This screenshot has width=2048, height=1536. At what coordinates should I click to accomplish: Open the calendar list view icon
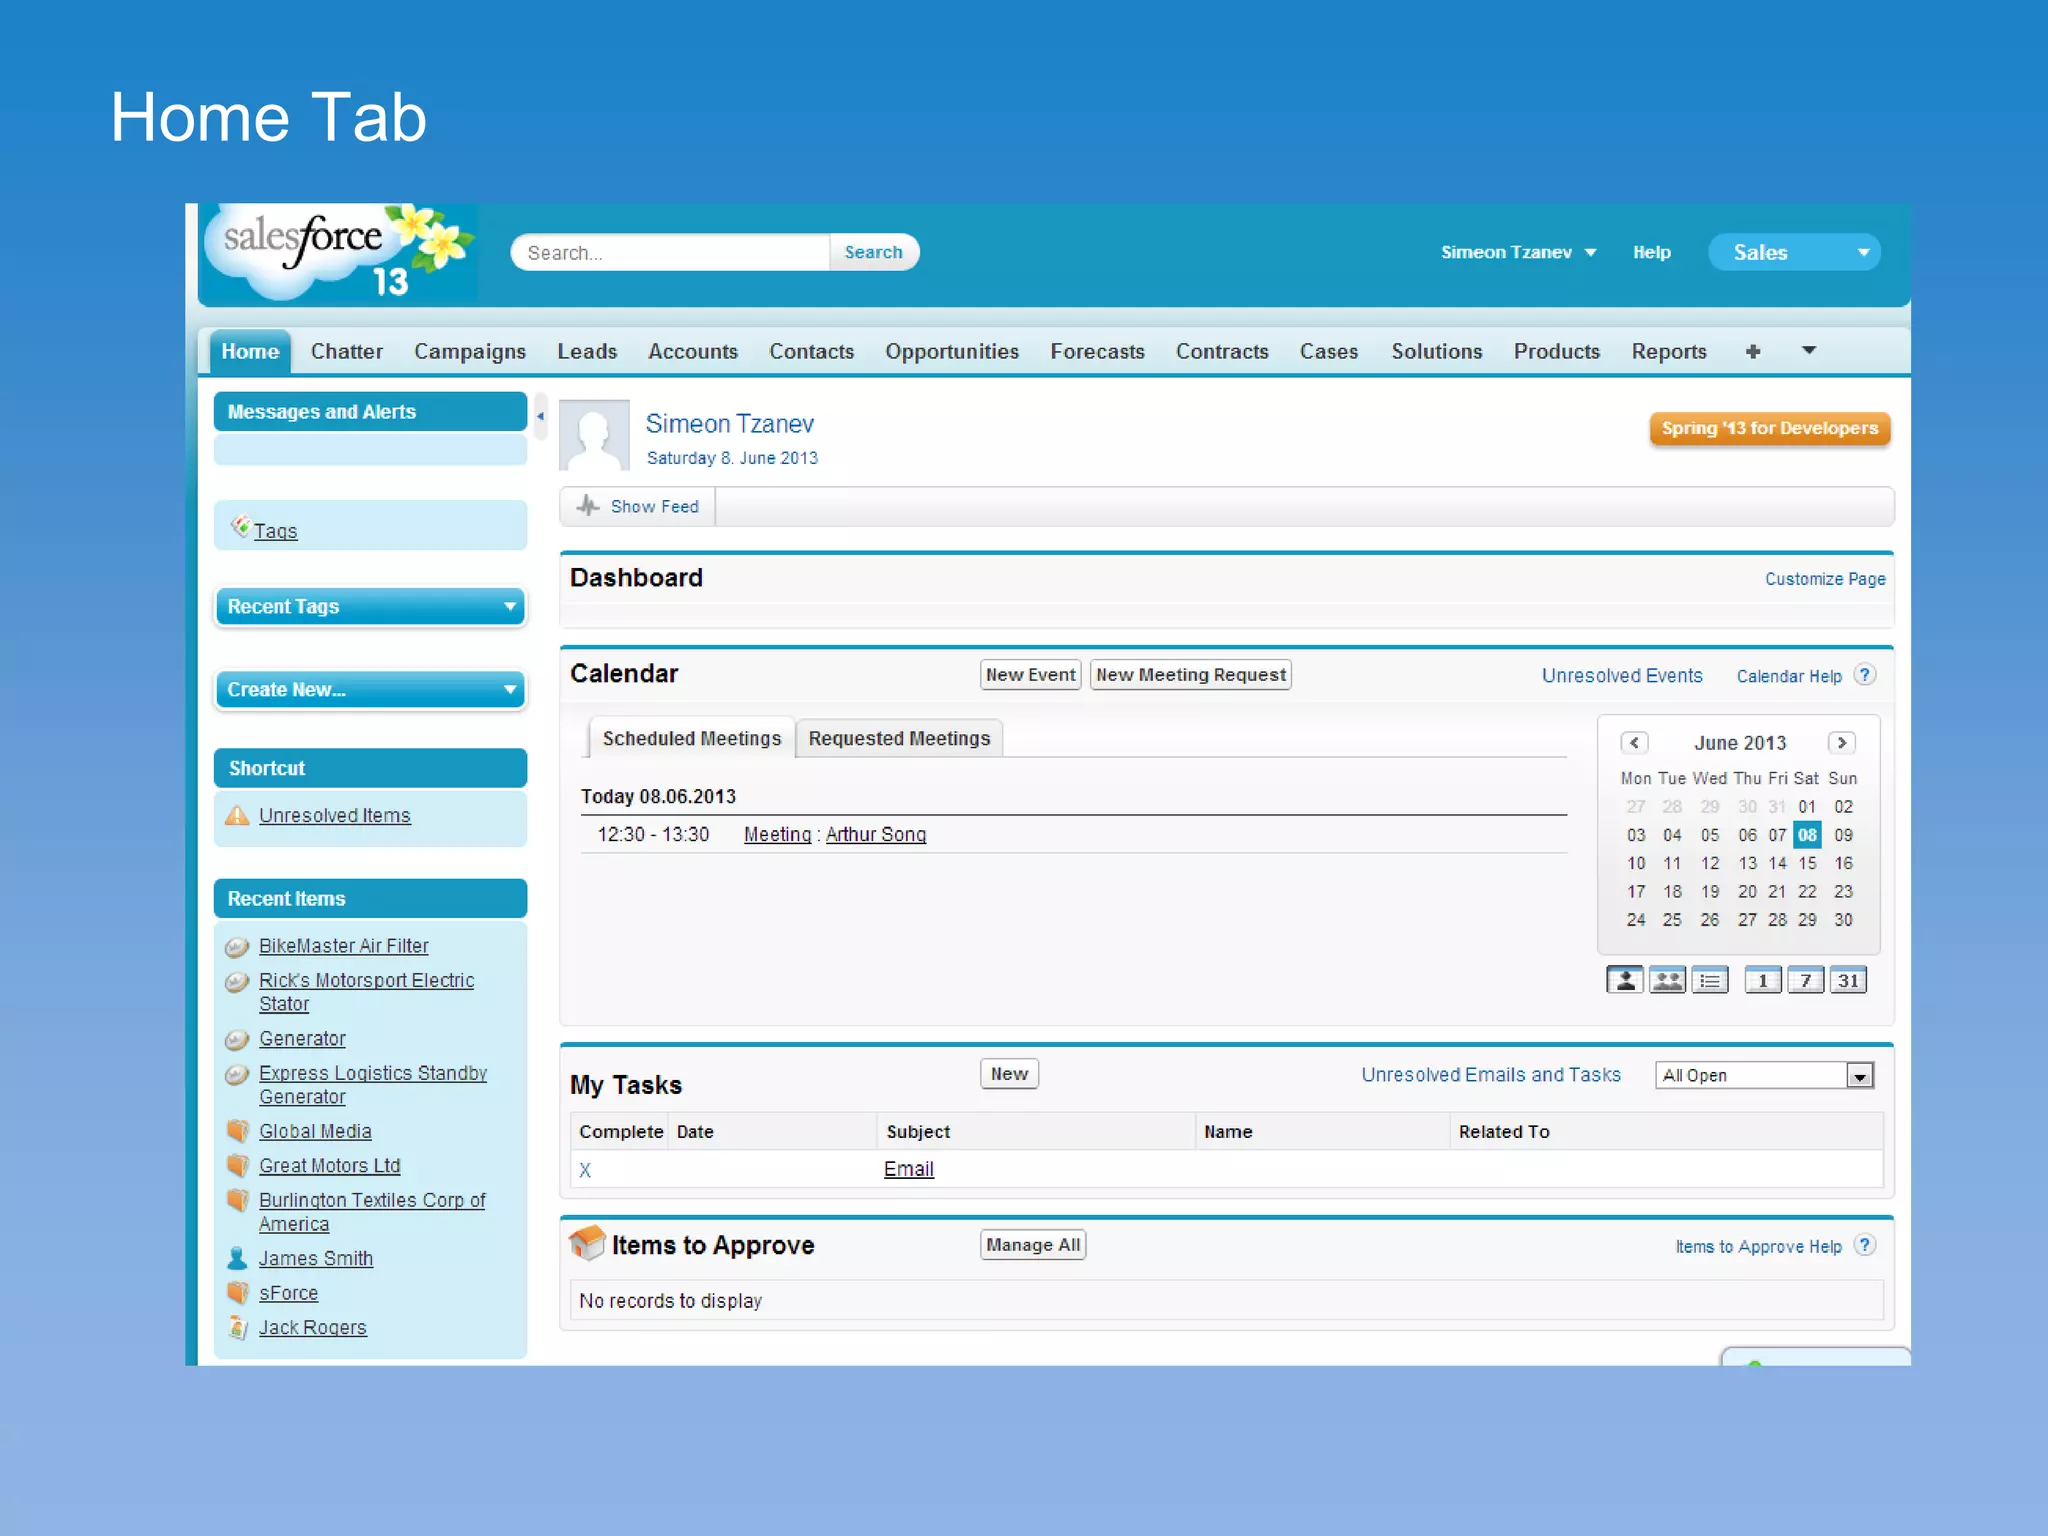[x=1710, y=980]
